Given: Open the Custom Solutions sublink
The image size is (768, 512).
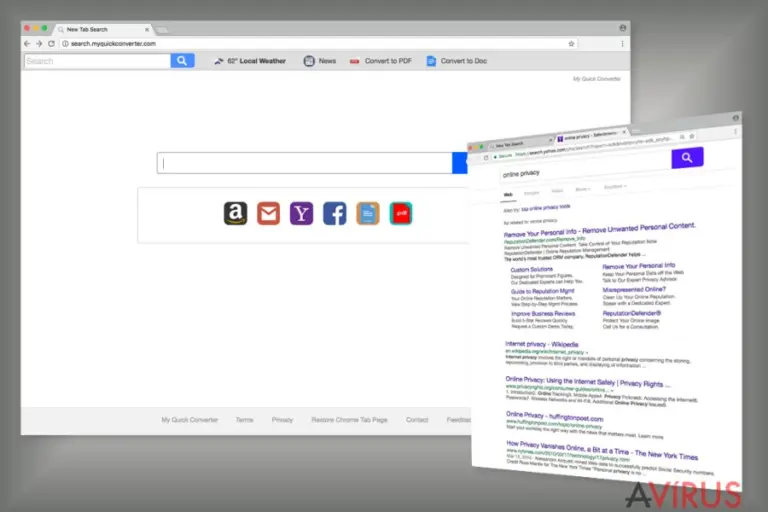Looking at the screenshot, I should [531, 269].
